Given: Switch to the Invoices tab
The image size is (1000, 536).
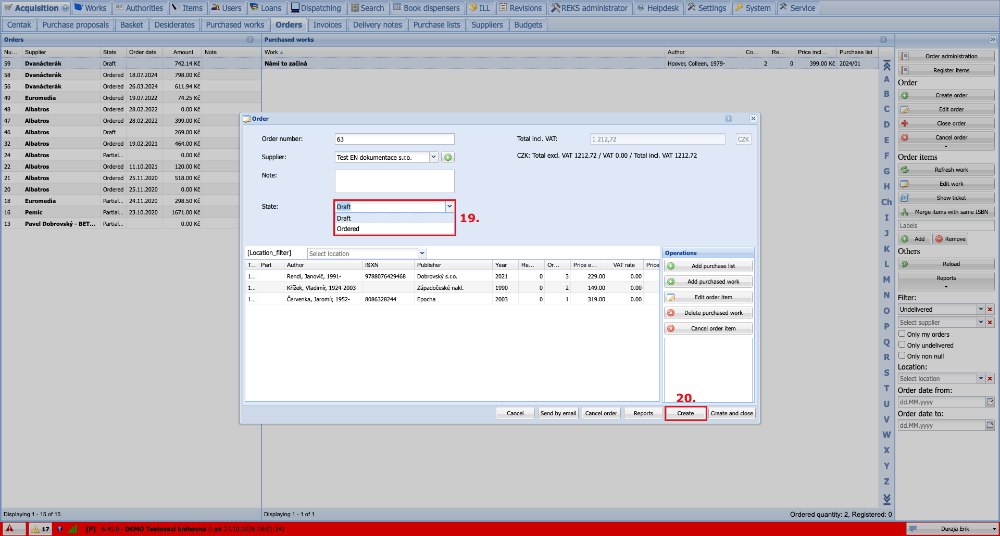Looking at the screenshot, I should (328, 25).
